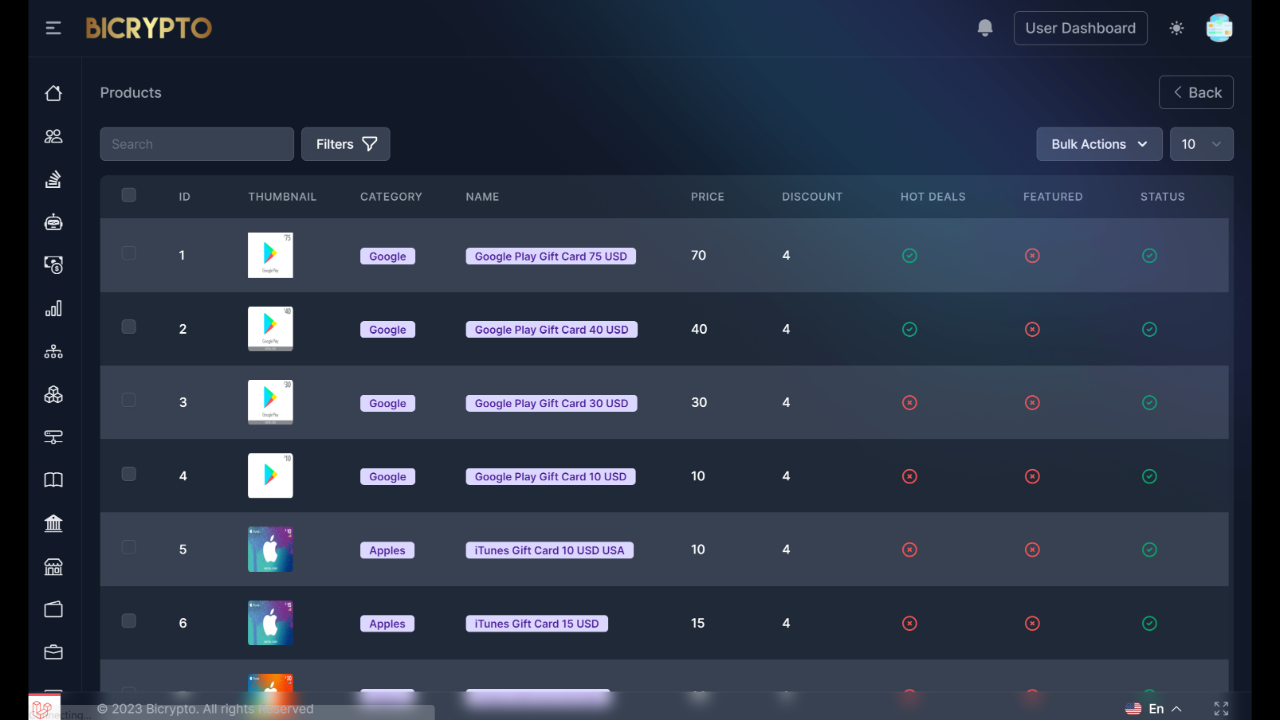Check the row for product ID 6

(x=129, y=621)
